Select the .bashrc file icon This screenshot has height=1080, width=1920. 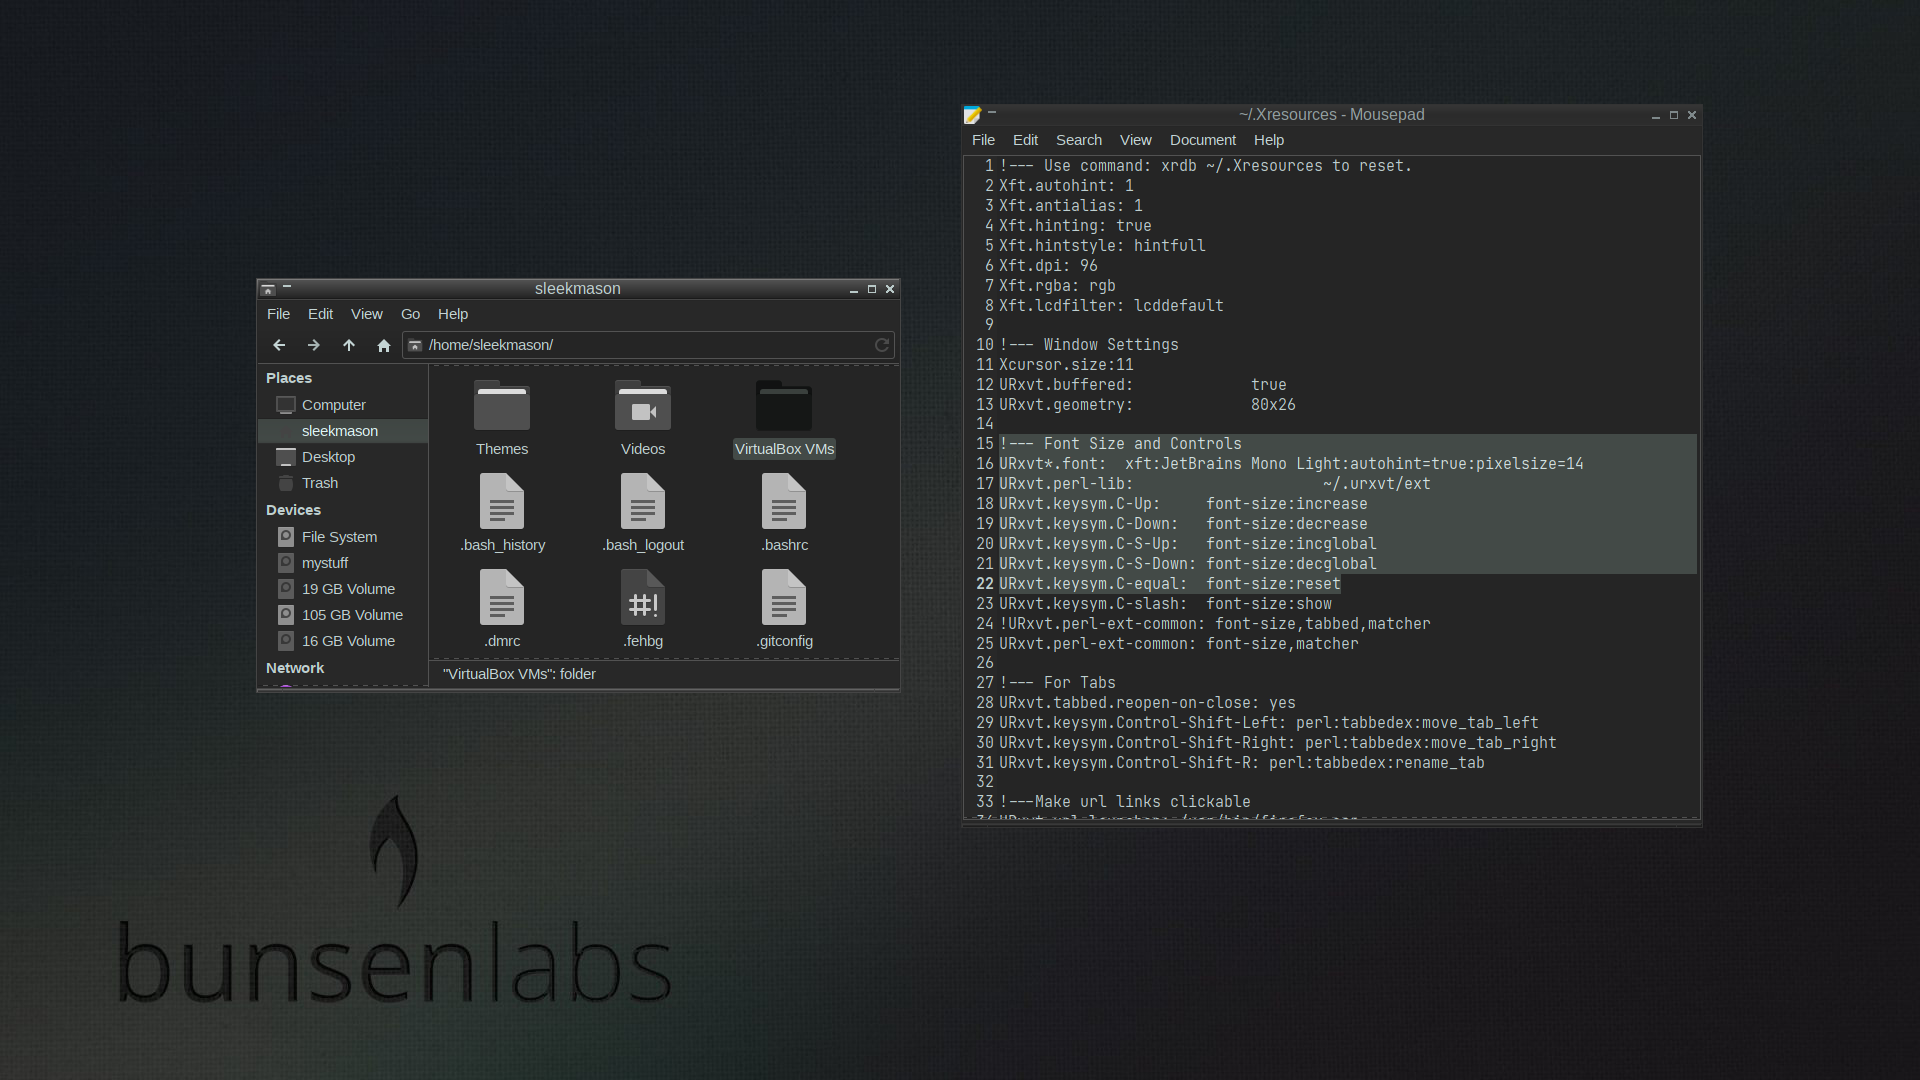[784, 501]
